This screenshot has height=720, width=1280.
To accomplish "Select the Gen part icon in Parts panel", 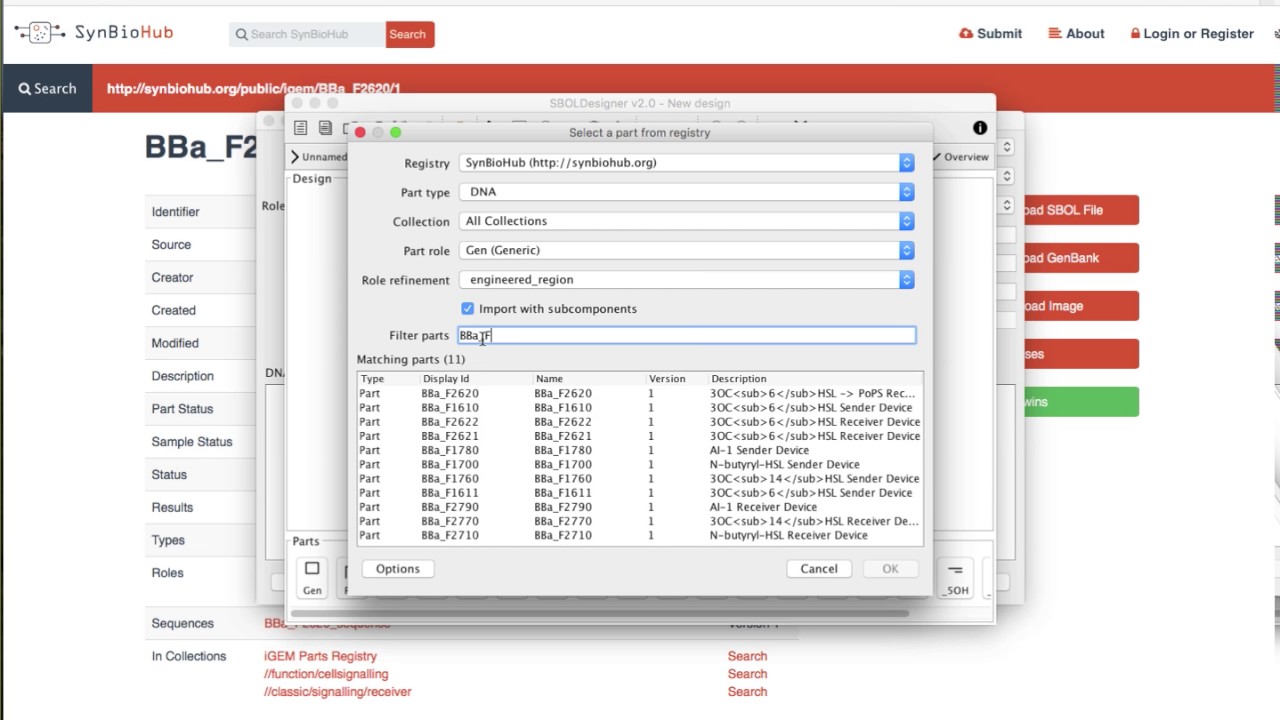I will click(x=312, y=578).
